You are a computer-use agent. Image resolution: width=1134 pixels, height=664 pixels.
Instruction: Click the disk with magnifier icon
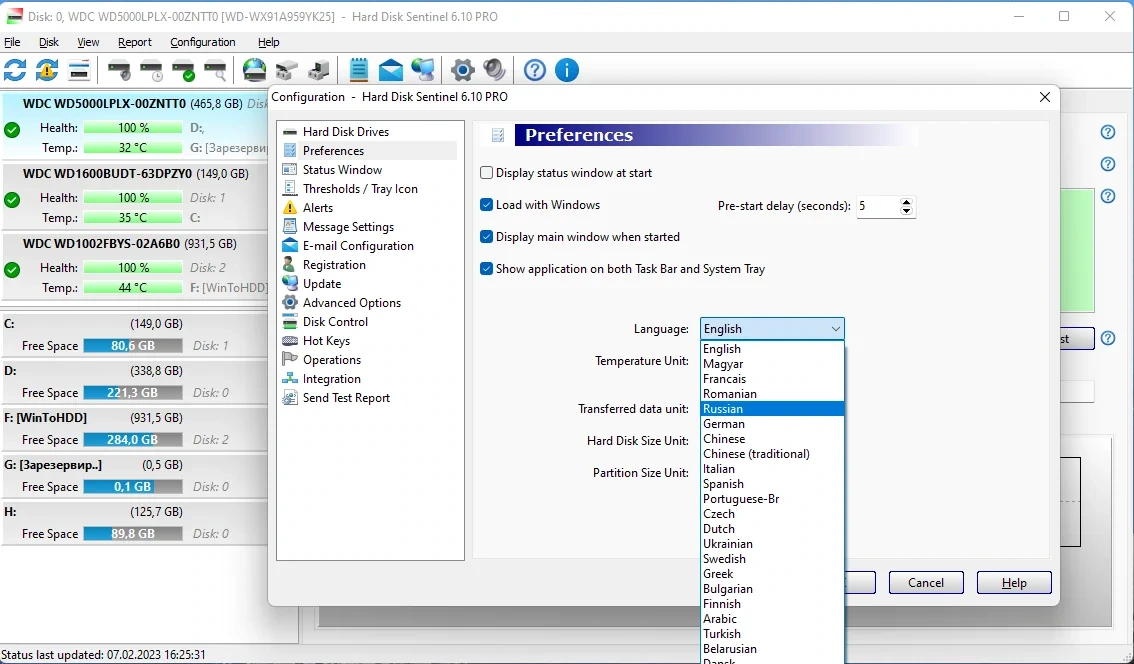[215, 71]
